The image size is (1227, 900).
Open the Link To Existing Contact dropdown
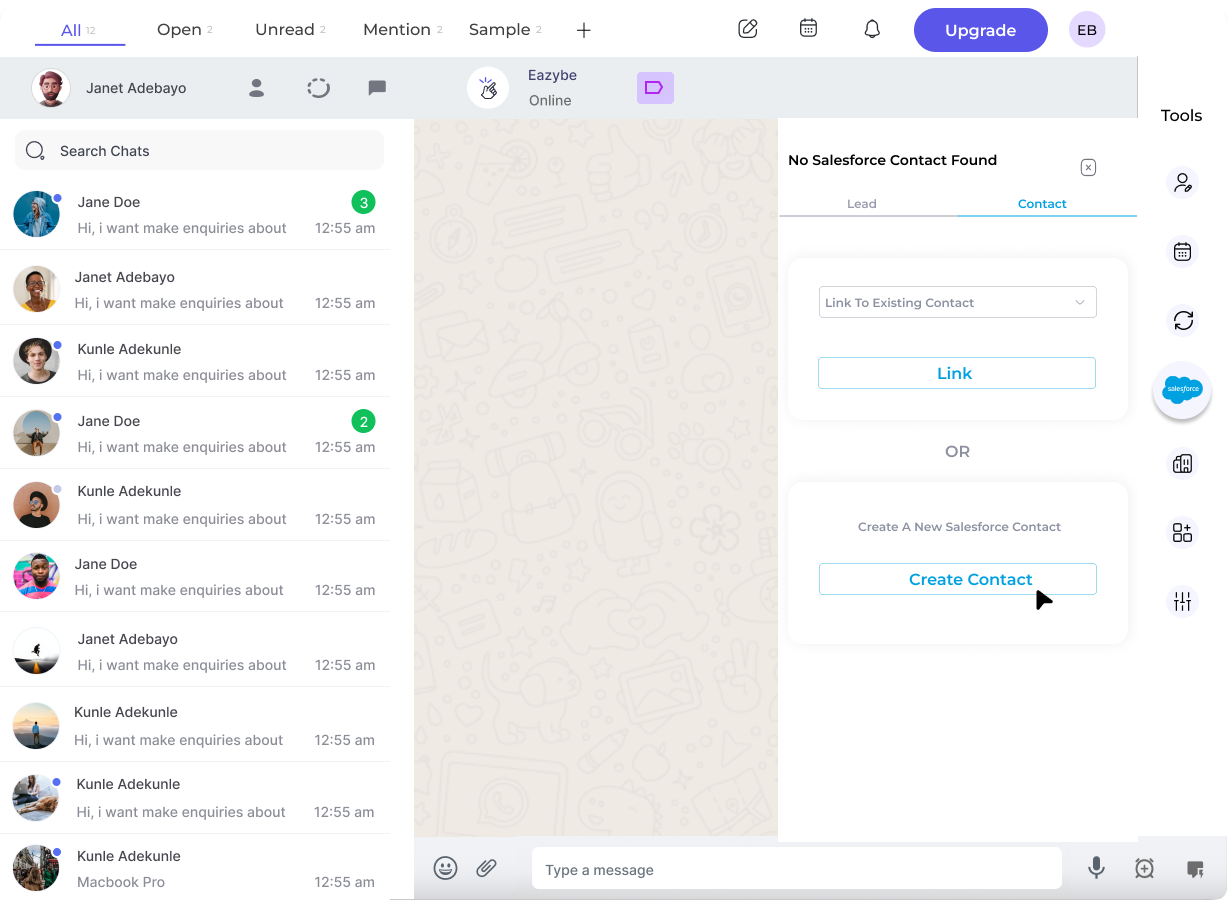957,302
